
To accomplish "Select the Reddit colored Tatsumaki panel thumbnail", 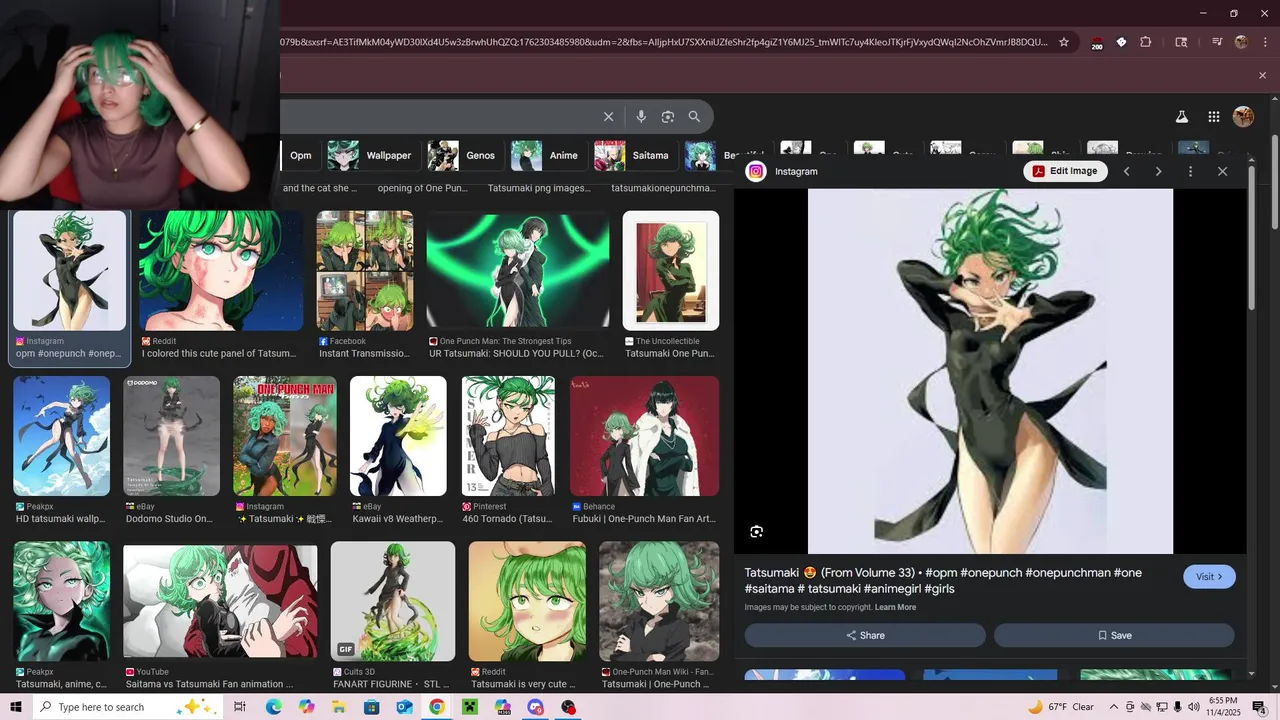I will (x=221, y=270).
